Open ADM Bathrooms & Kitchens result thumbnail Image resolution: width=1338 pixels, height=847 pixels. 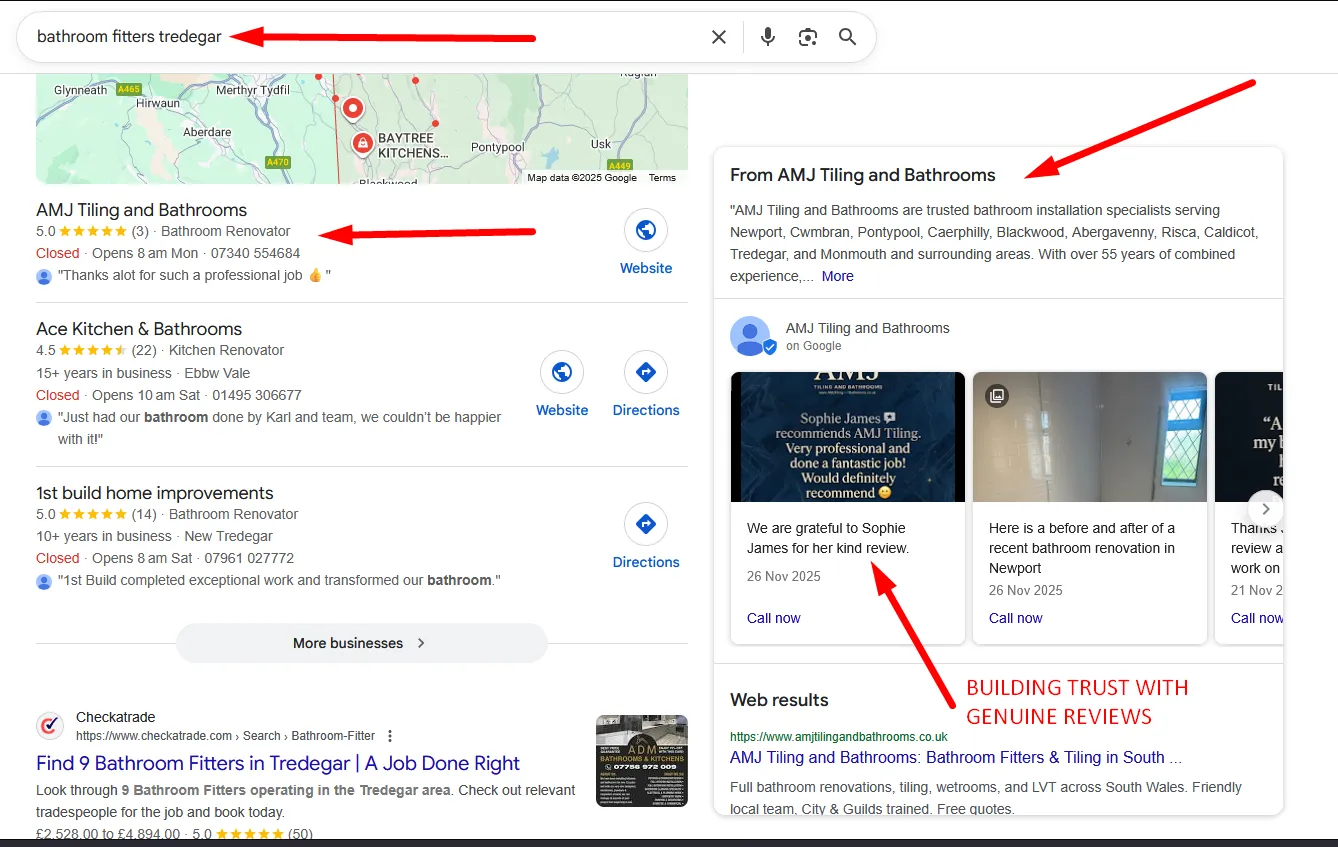(x=642, y=761)
